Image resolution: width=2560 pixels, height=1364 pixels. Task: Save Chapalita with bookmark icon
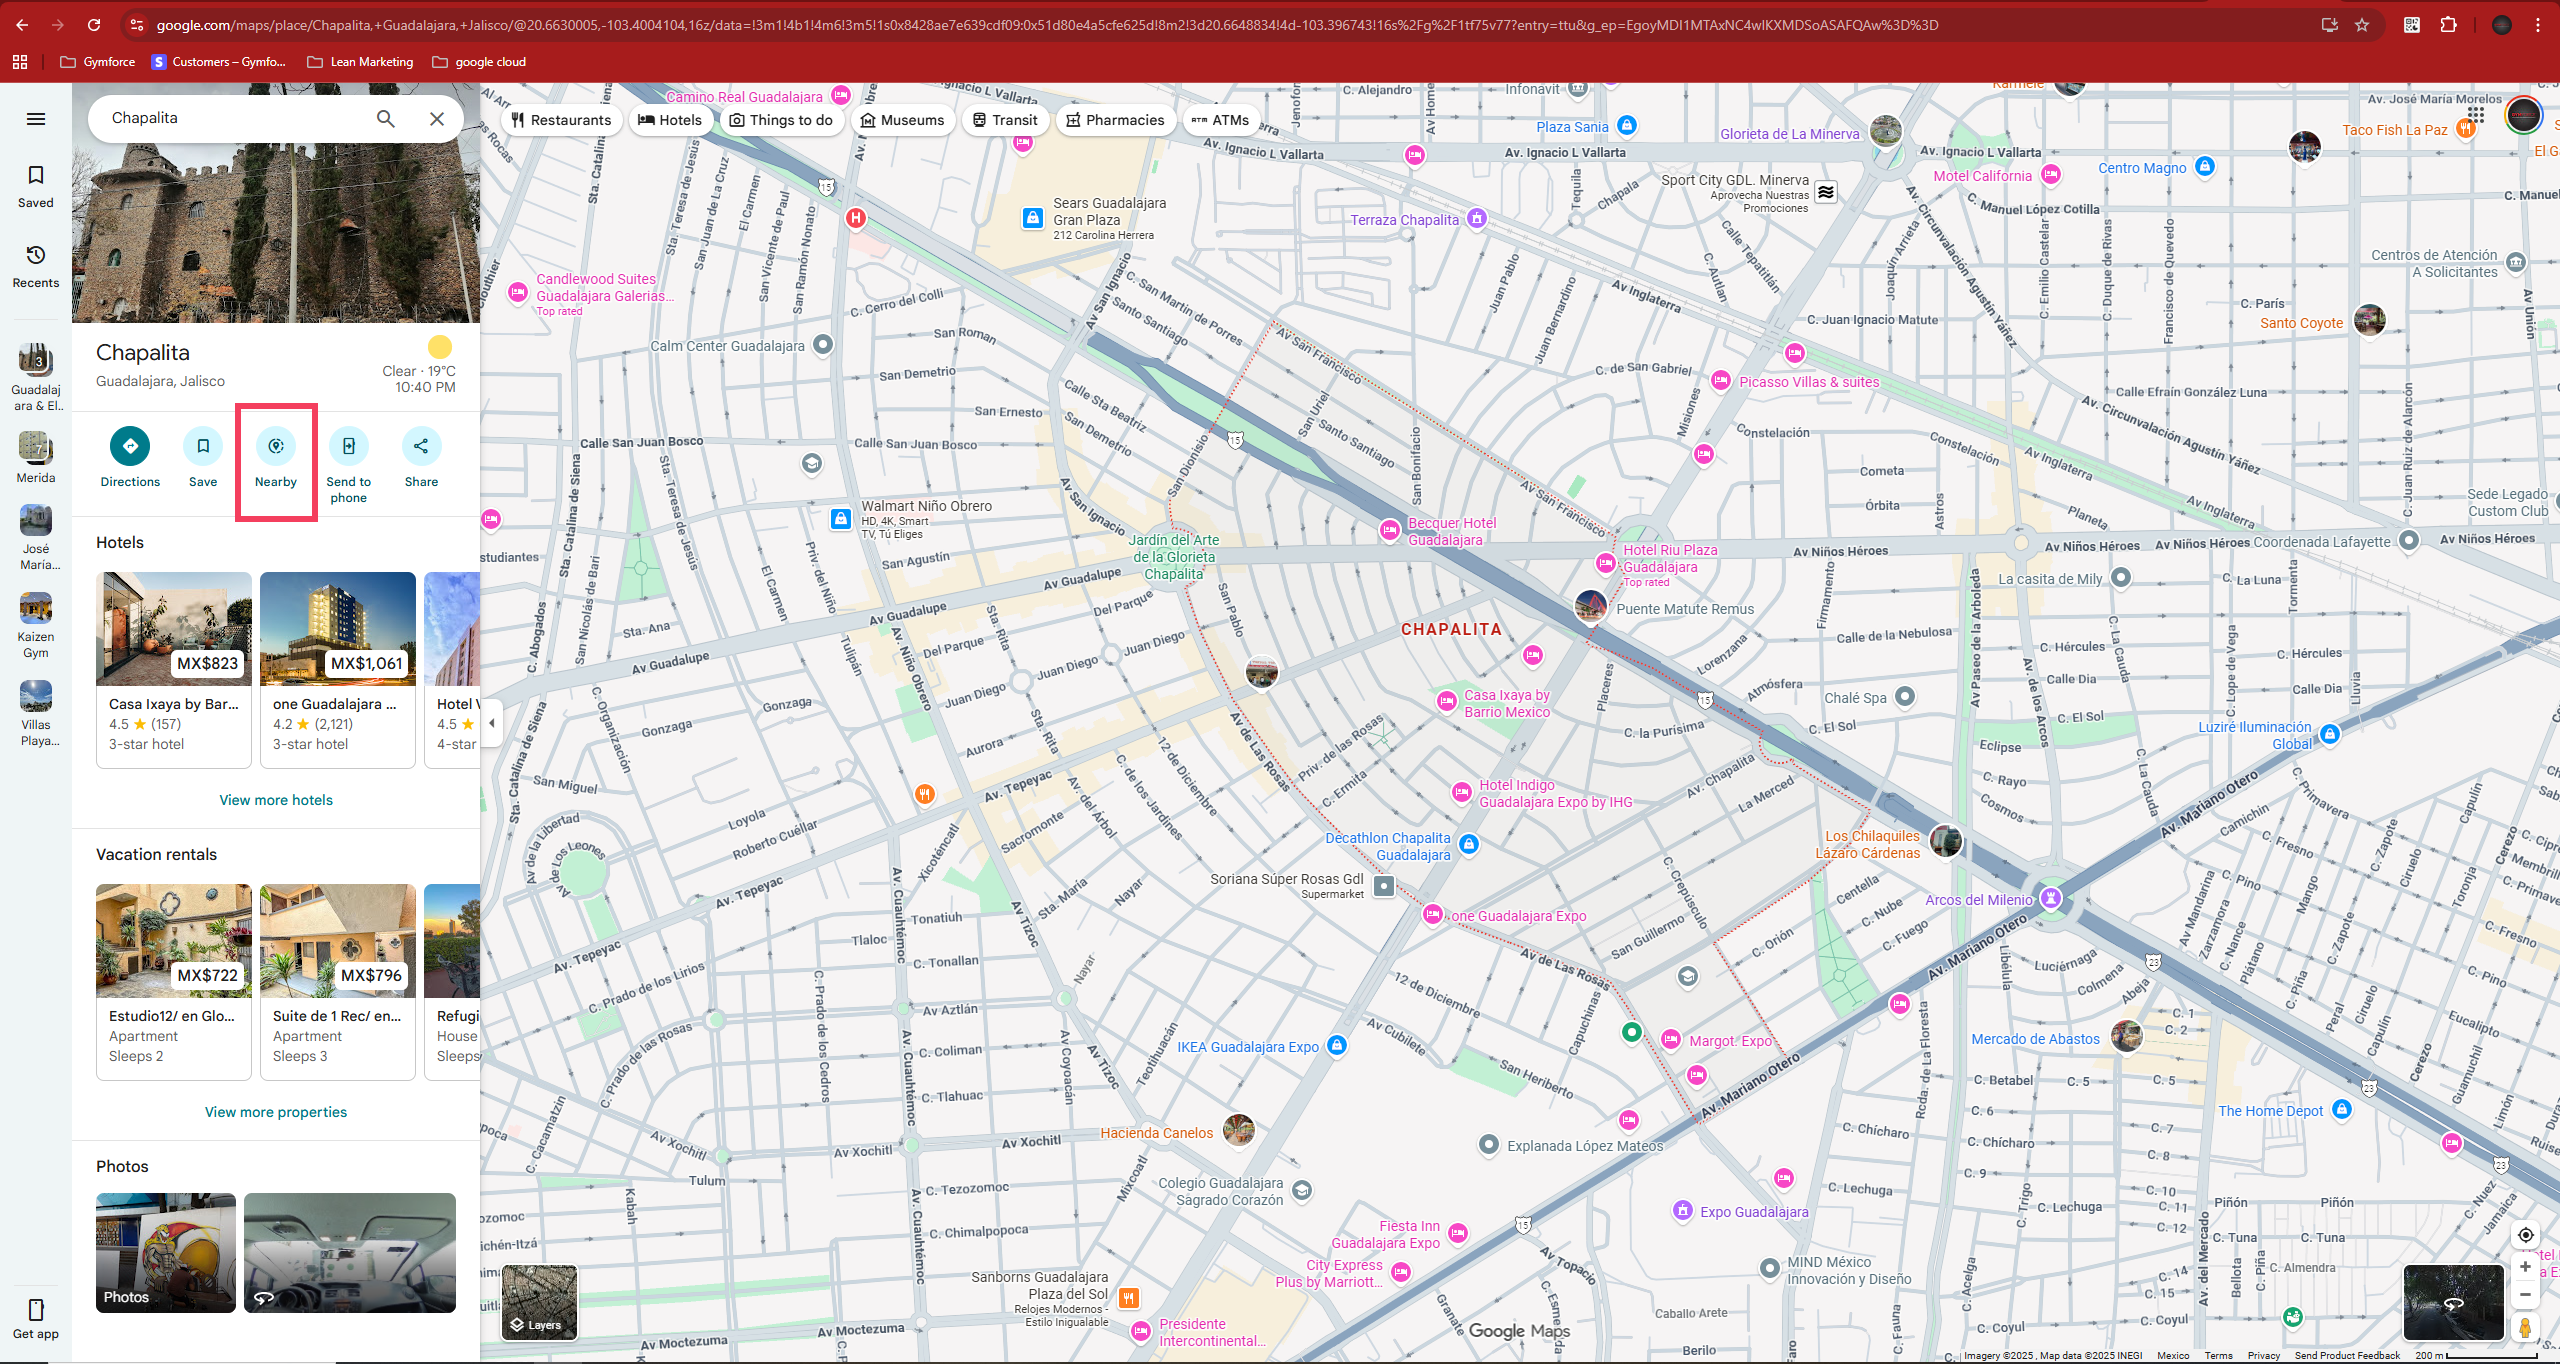pyautogui.click(x=203, y=446)
